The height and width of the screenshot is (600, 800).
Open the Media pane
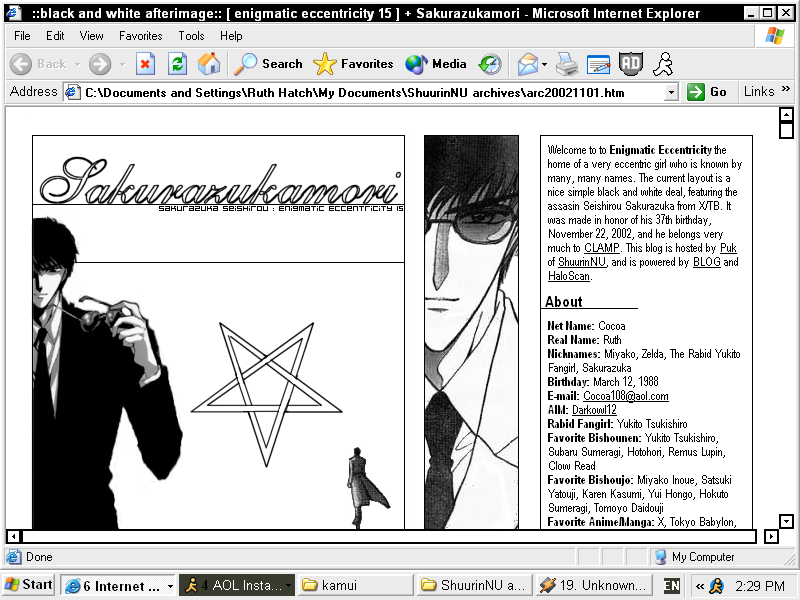point(436,64)
